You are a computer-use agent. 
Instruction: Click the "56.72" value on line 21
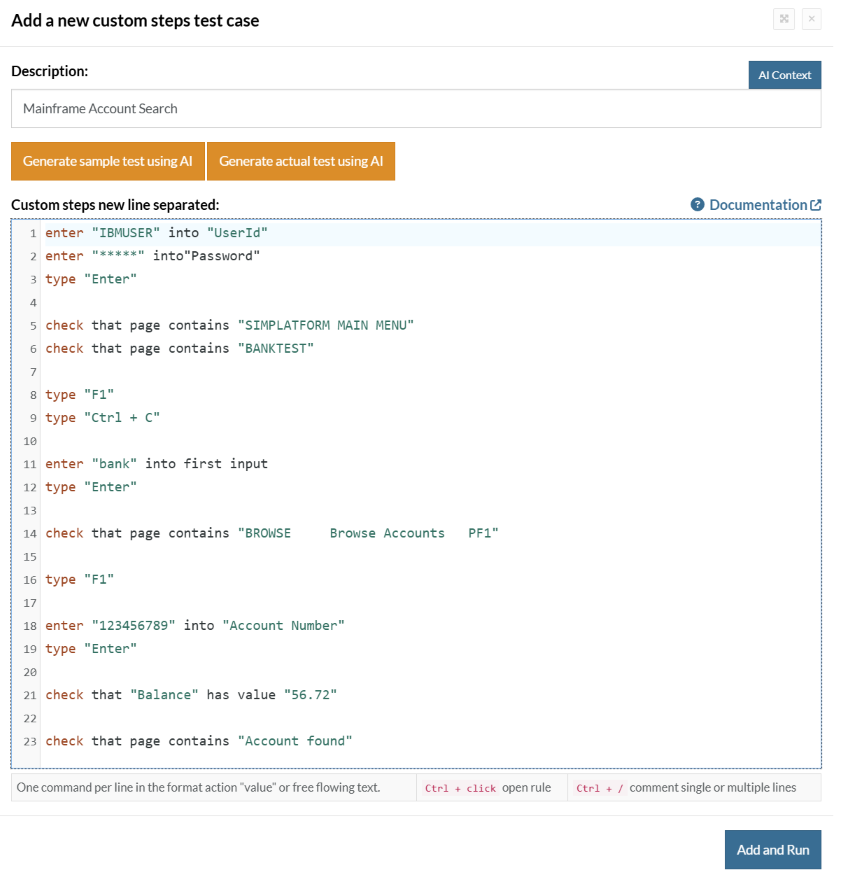[310, 694]
